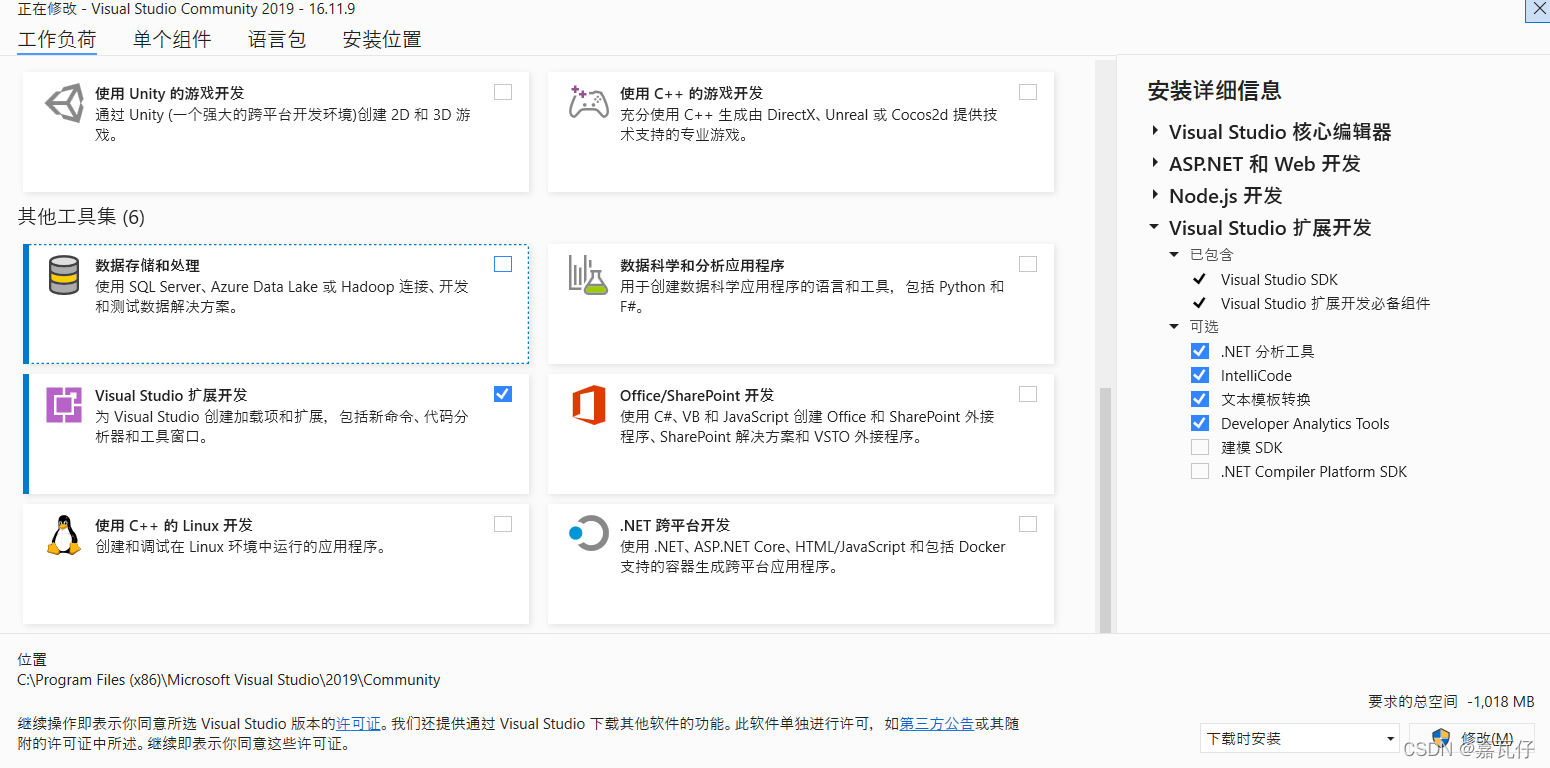This screenshot has height=768, width=1550.
Task: Check the 使用 Unity 的游戏开发 workload
Action: click(503, 92)
